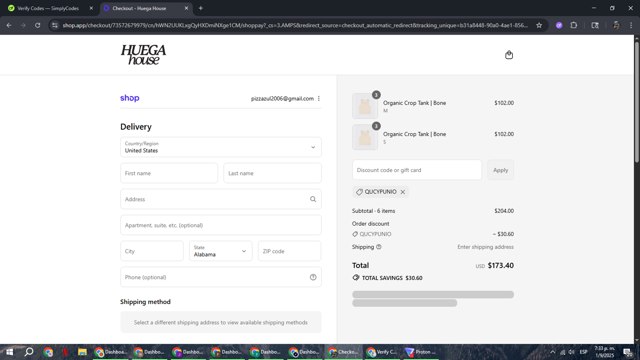Click the City input field
This screenshot has height=360, width=640.
pos(152,251)
